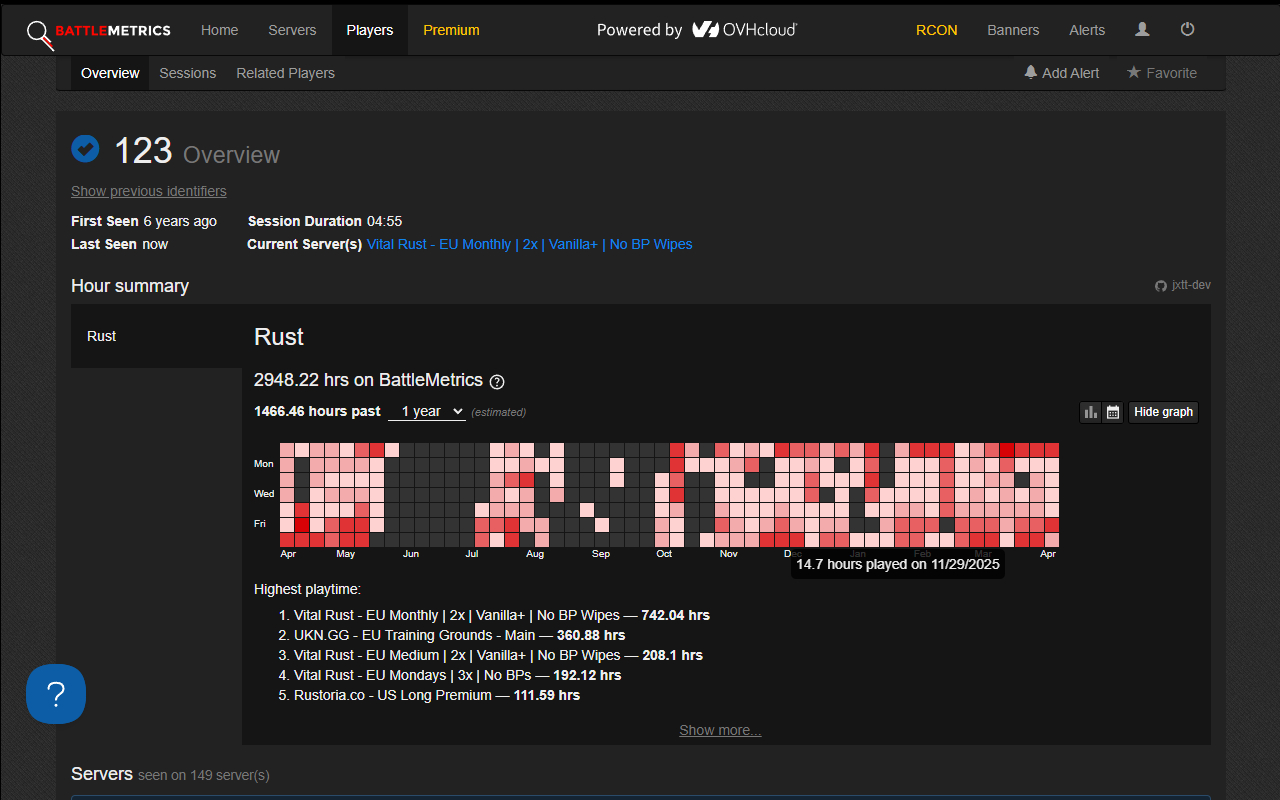Click the Vital Rust EU Mondays playtime row
The height and width of the screenshot is (800, 1280).
point(457,675)
